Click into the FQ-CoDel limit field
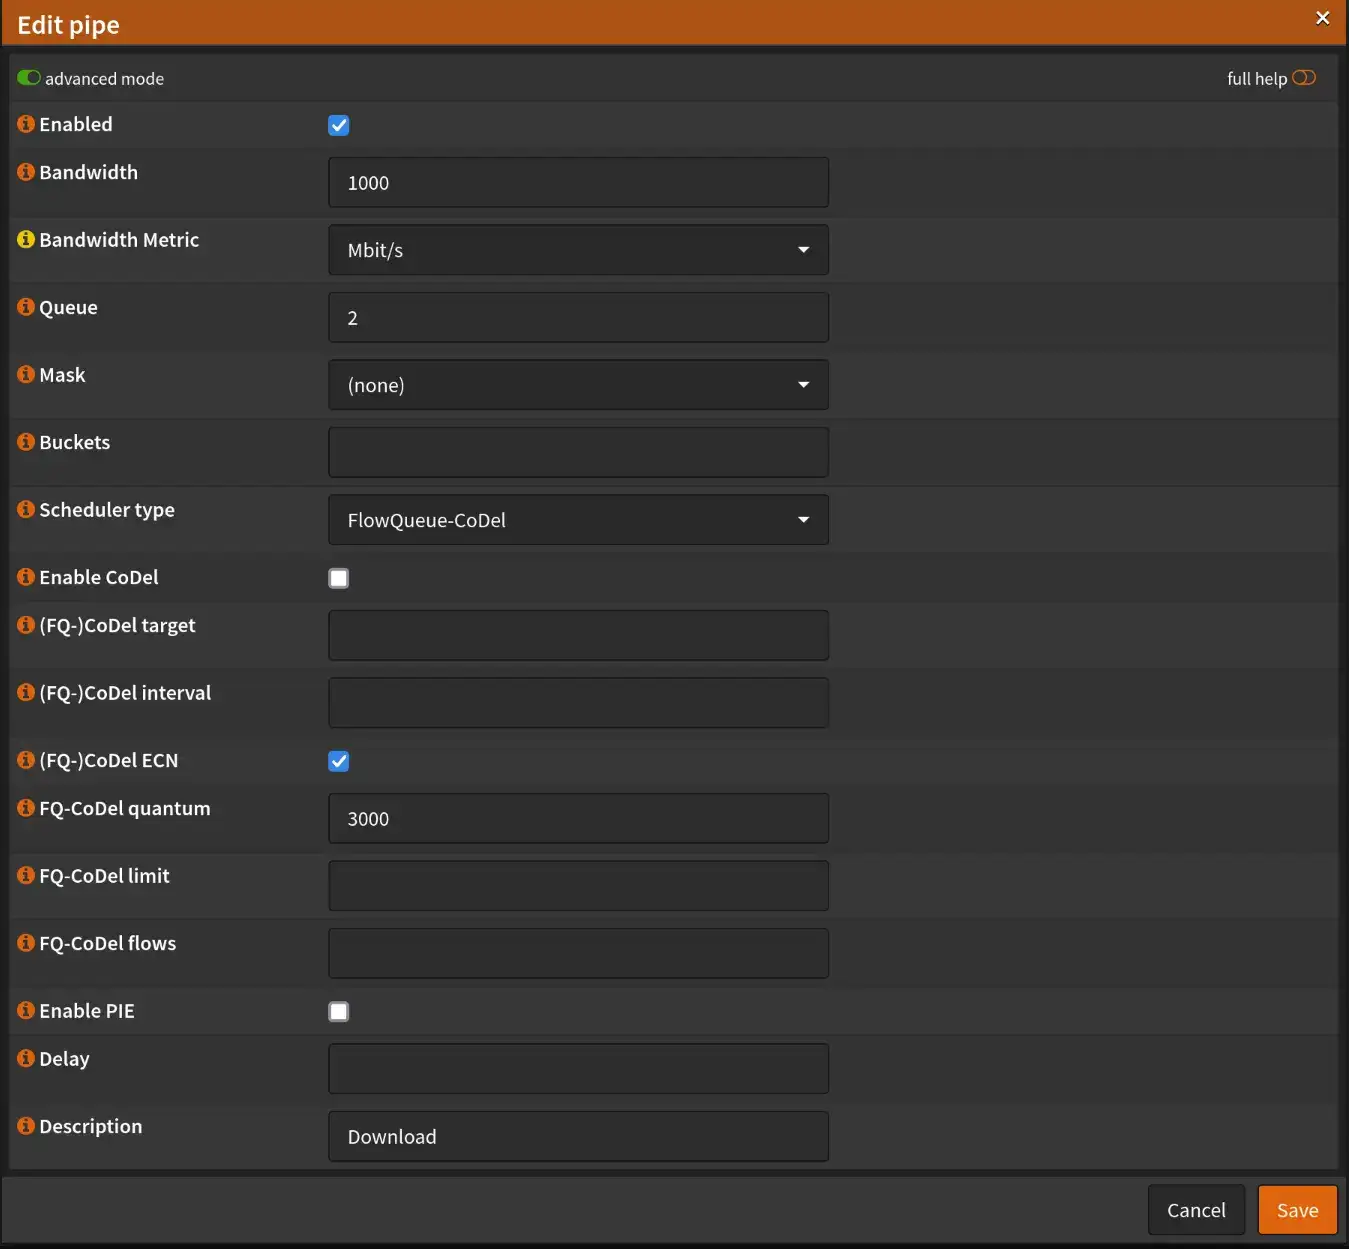Image resolution: width=1349 pixels, height=1250 pixels. (x=578, y=886)
